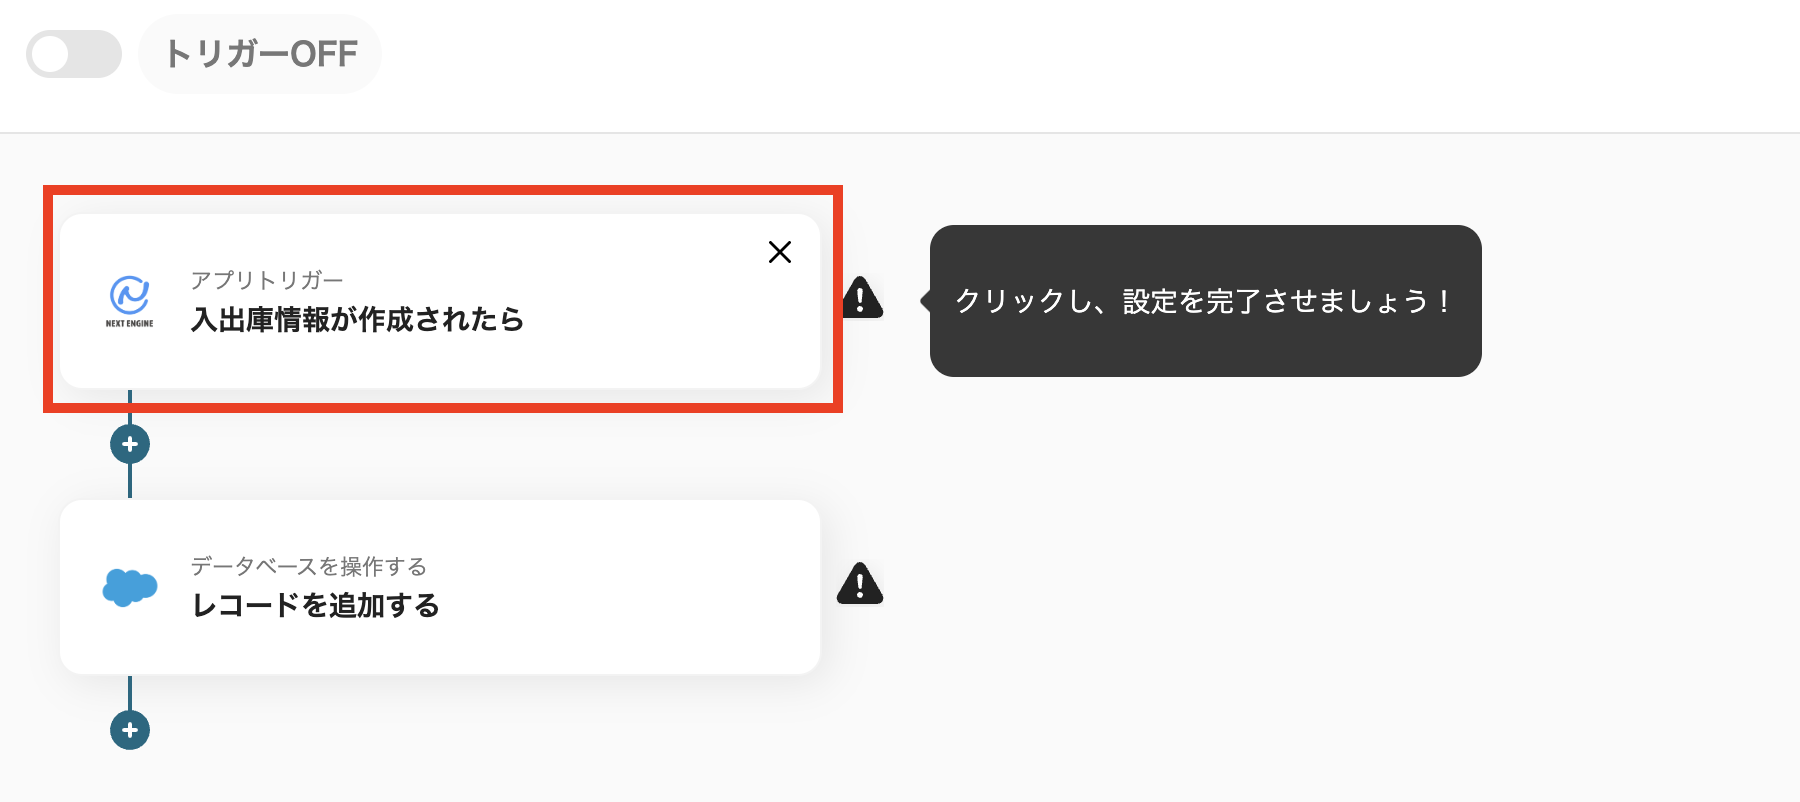Click the クリックし、設定を完了させましょう tooltip
Image resolution: width=1800 pixels, height=802 pixels.
coord(1203,301)
